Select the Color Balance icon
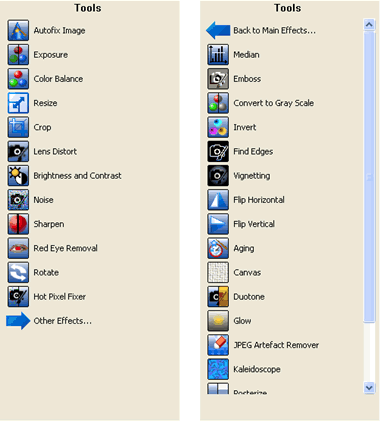 pos(18,79)
